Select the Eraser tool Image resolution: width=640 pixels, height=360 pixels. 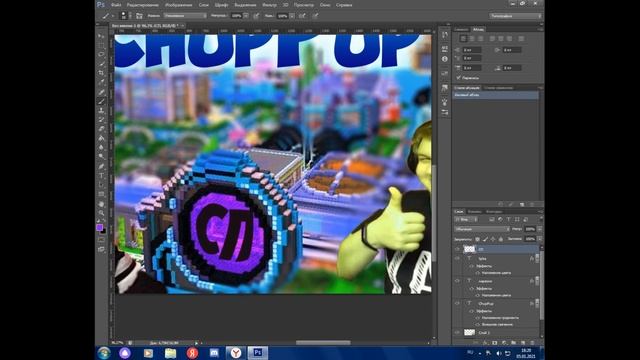tap(101, 129)
